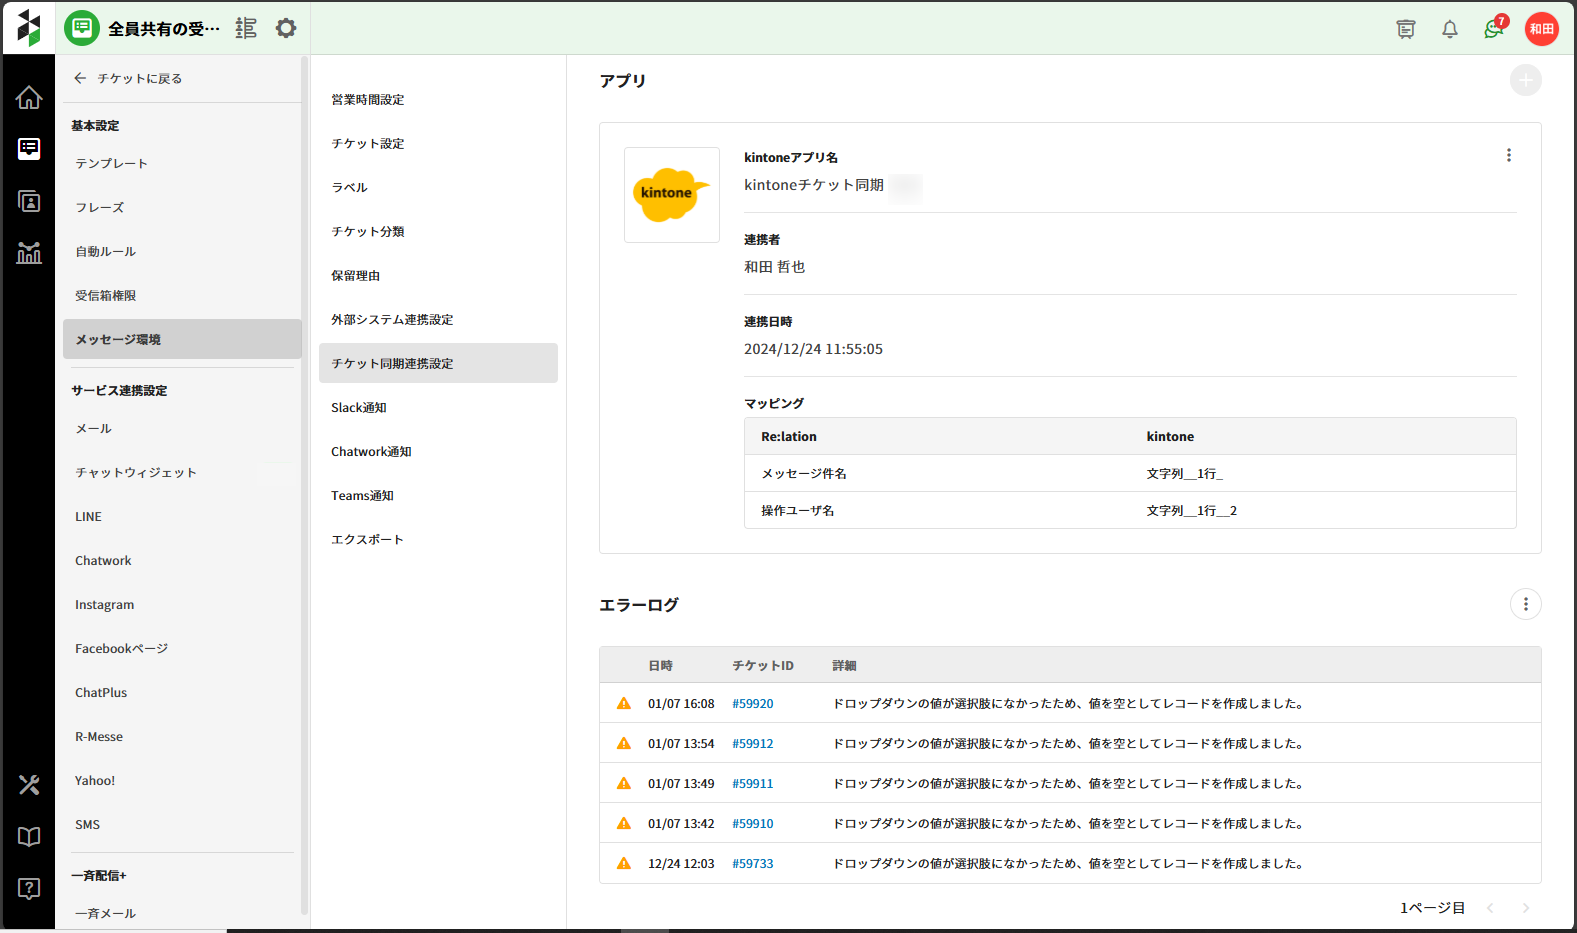Go to next error log page

(1525, 908)
